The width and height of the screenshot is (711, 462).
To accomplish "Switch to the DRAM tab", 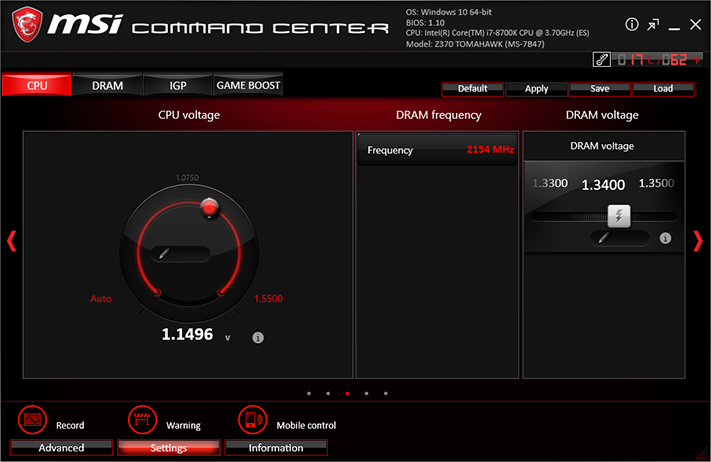I will pyautogui.click(x=107, y=85).
